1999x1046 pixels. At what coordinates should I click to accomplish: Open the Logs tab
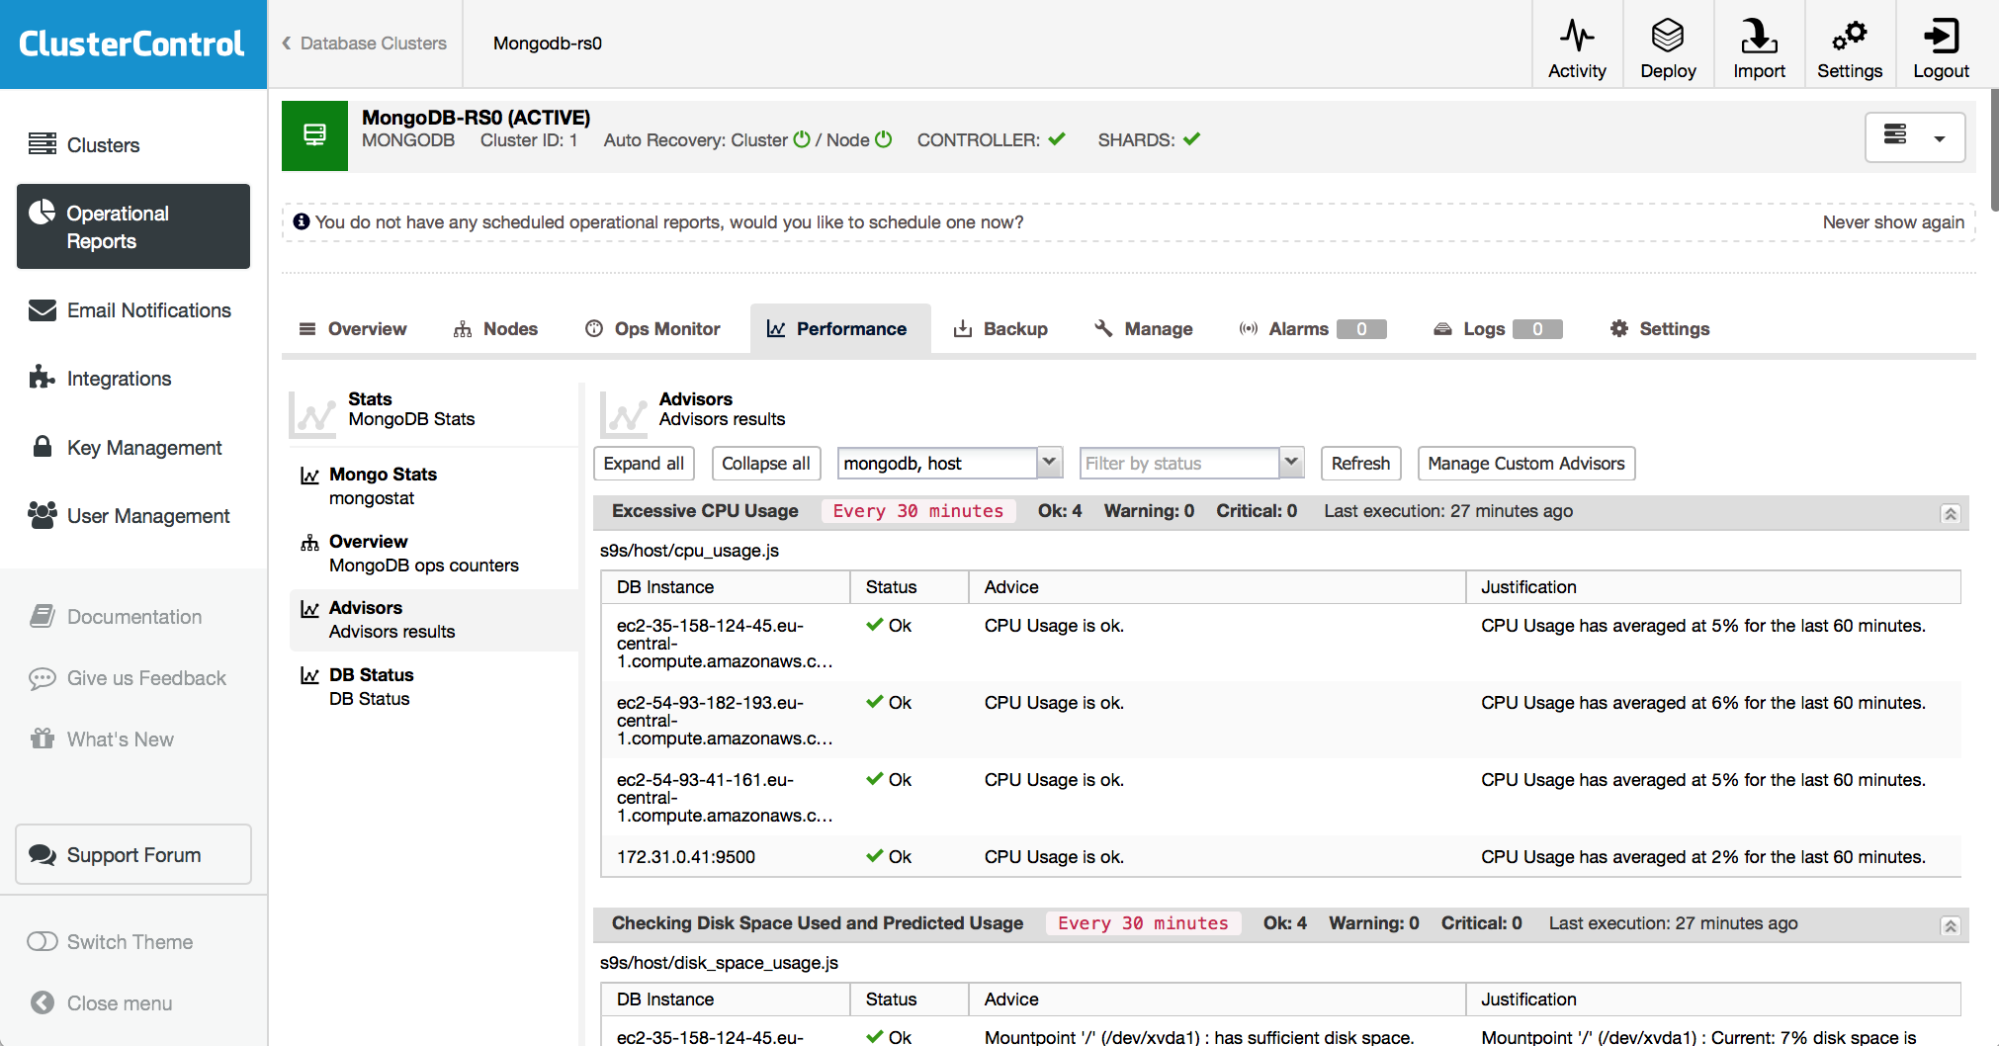tap(1497, 329)
